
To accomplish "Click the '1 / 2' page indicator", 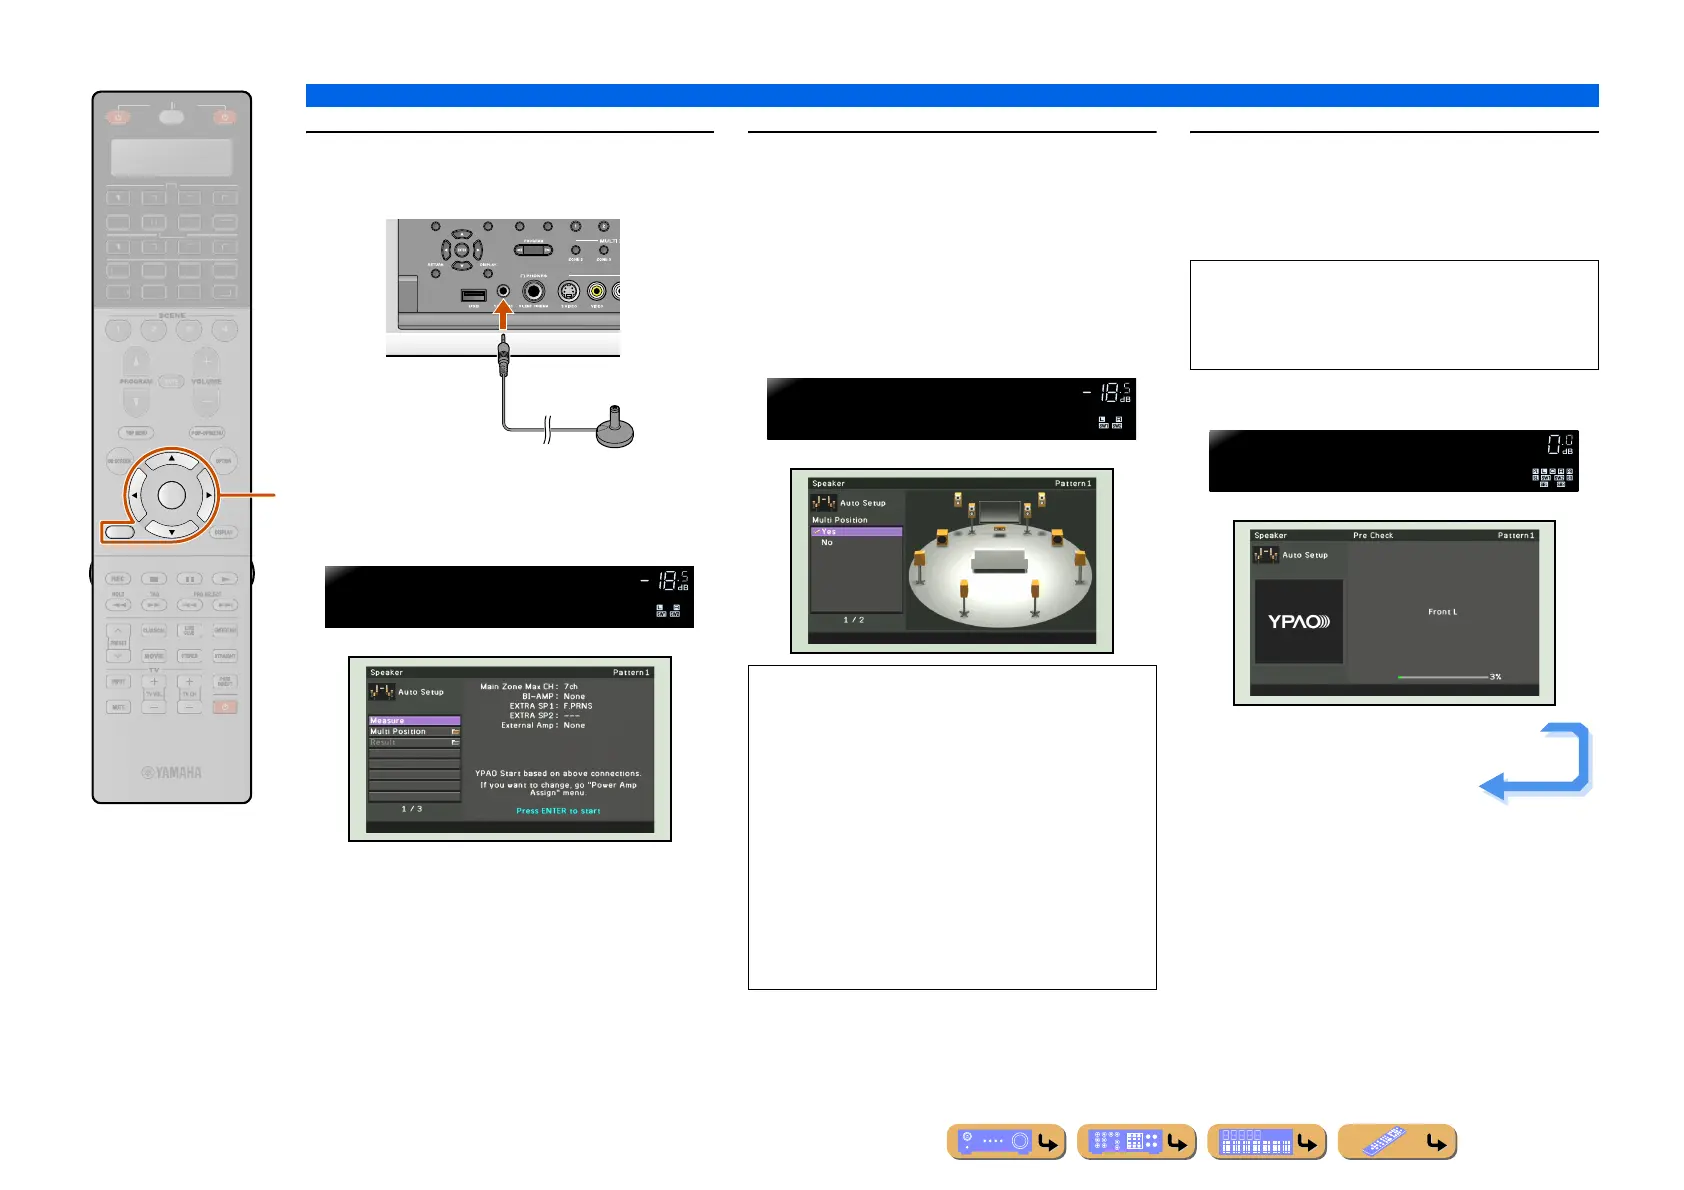I will [x=853, y=620].
